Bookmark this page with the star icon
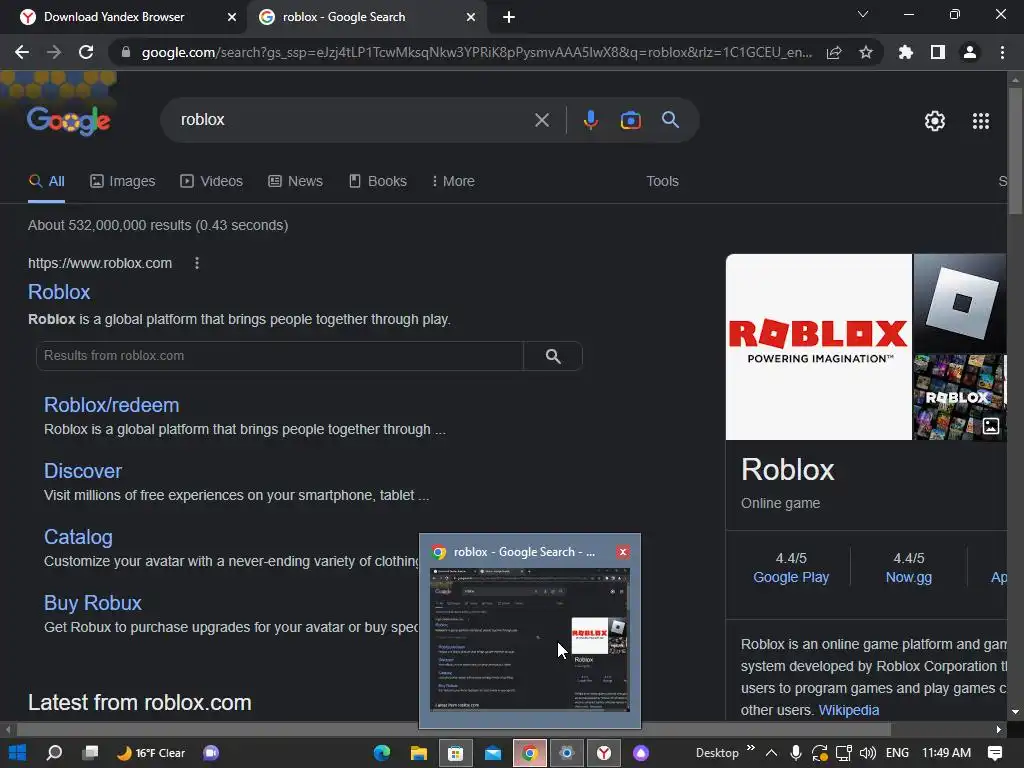Screen dimensions: 1024x768 coord(866,52)
